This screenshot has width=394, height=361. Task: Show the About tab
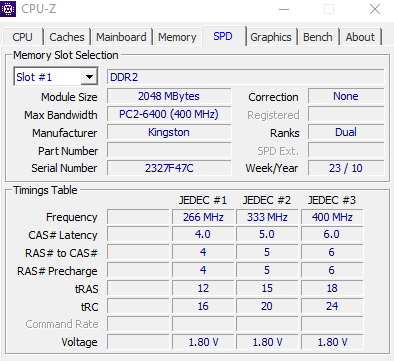360,37
